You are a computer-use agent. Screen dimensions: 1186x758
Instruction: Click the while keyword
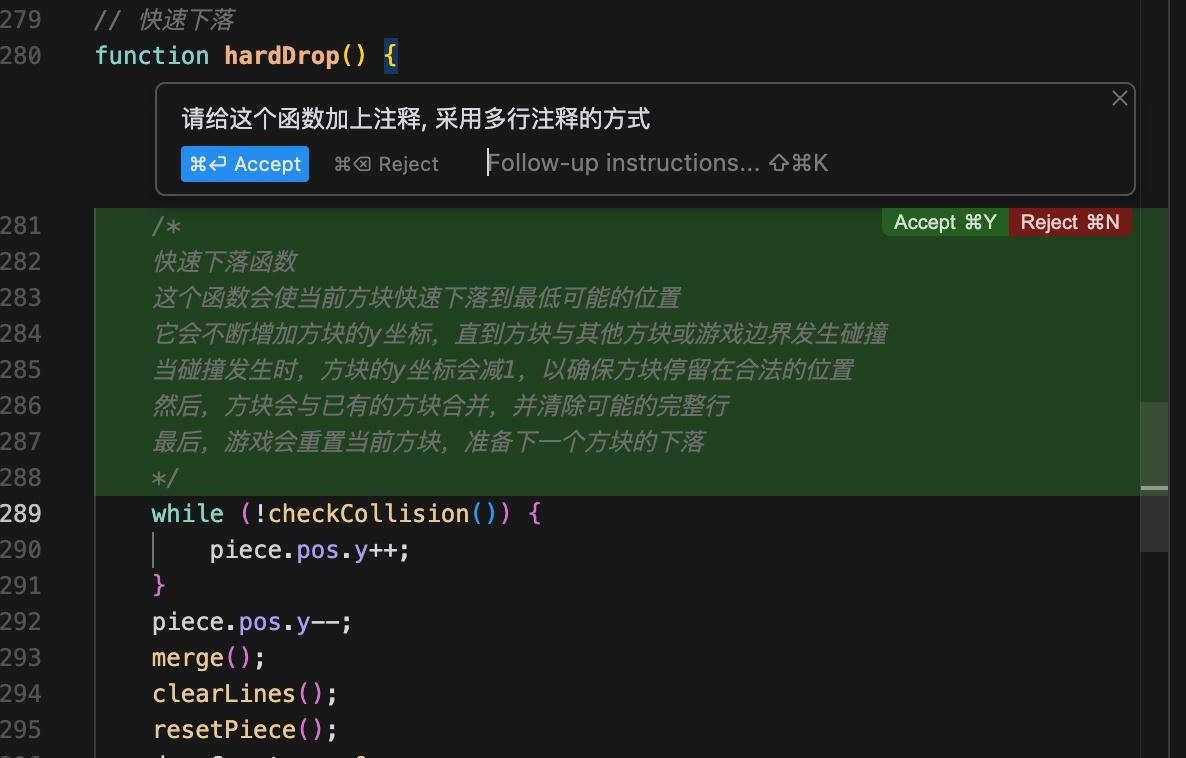[x=187, y=514]
